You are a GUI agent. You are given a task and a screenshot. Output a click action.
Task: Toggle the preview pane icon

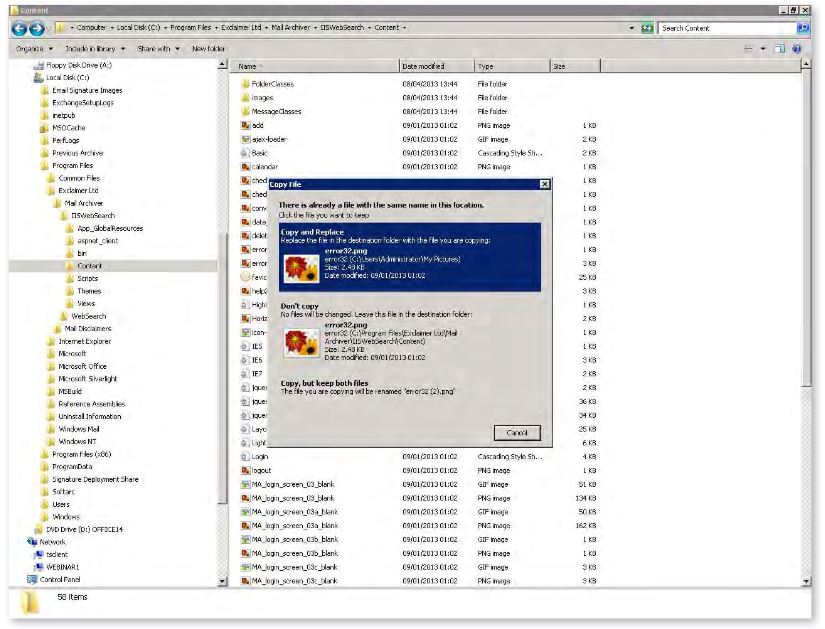point(779,49)
